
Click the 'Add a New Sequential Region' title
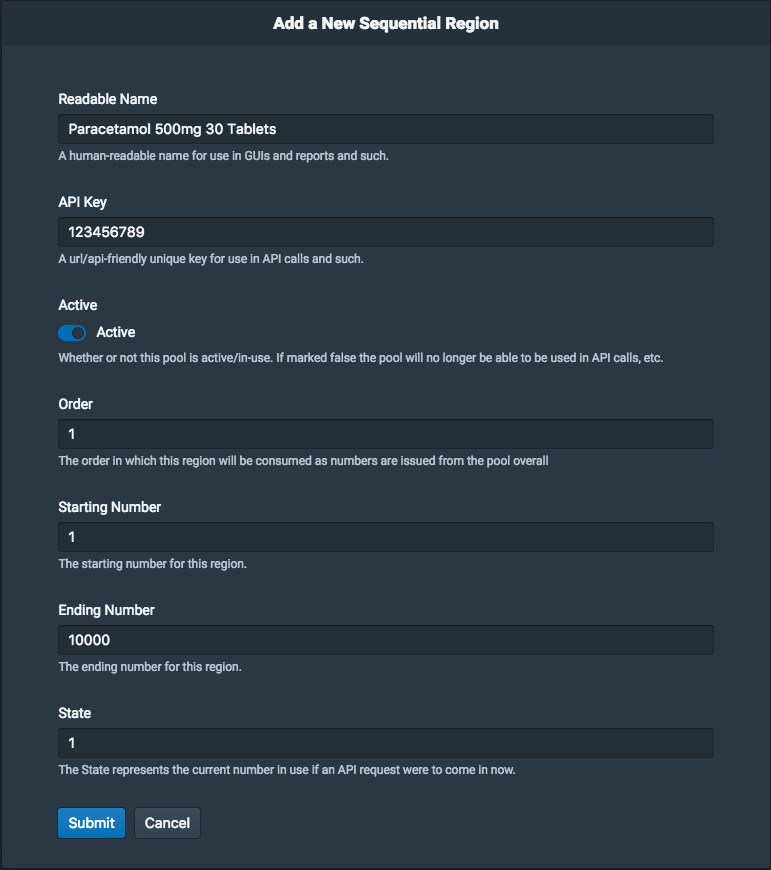click(x=386, y=23)
